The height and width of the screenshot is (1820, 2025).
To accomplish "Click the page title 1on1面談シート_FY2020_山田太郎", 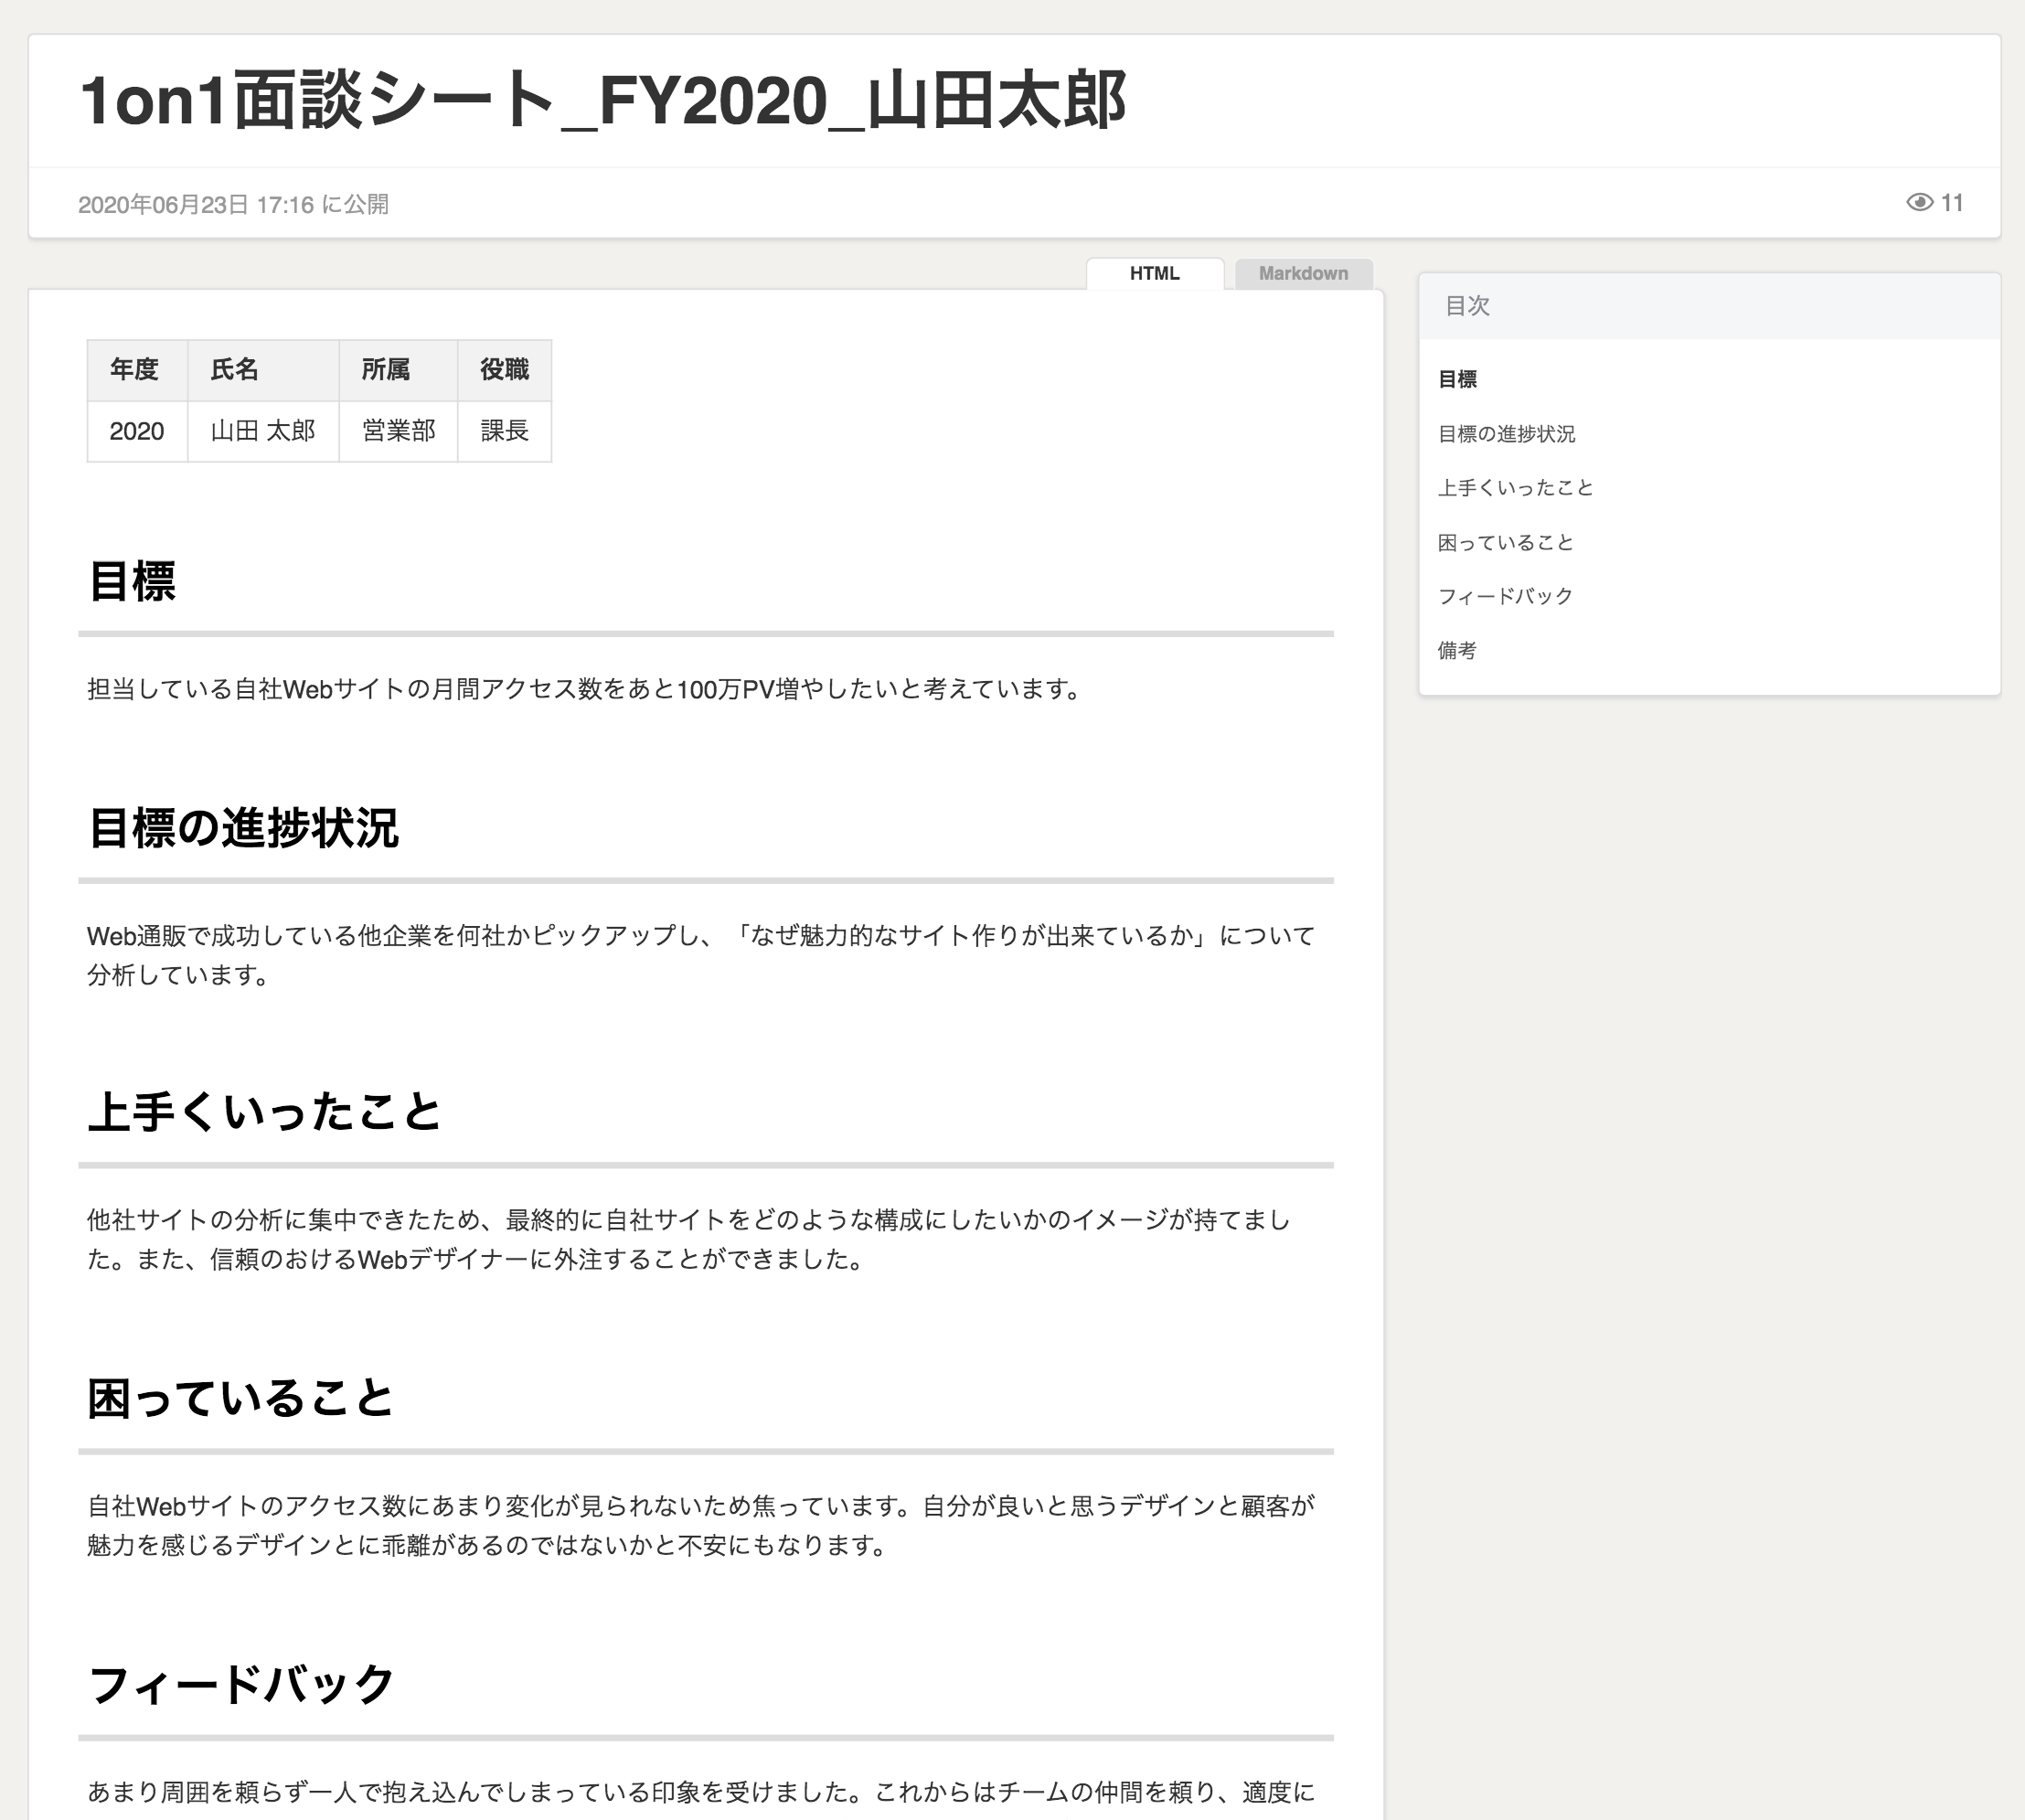I will (x=603, y=101).
